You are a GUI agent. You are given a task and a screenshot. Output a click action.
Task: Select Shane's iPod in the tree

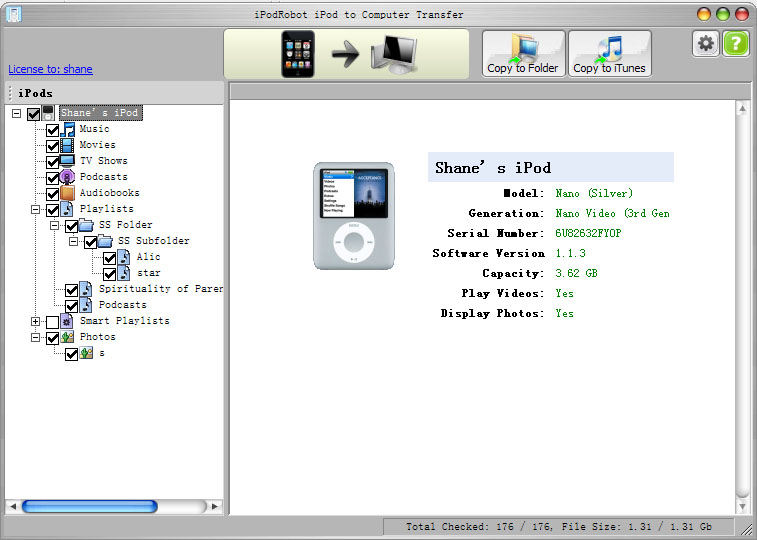(100, 113)
